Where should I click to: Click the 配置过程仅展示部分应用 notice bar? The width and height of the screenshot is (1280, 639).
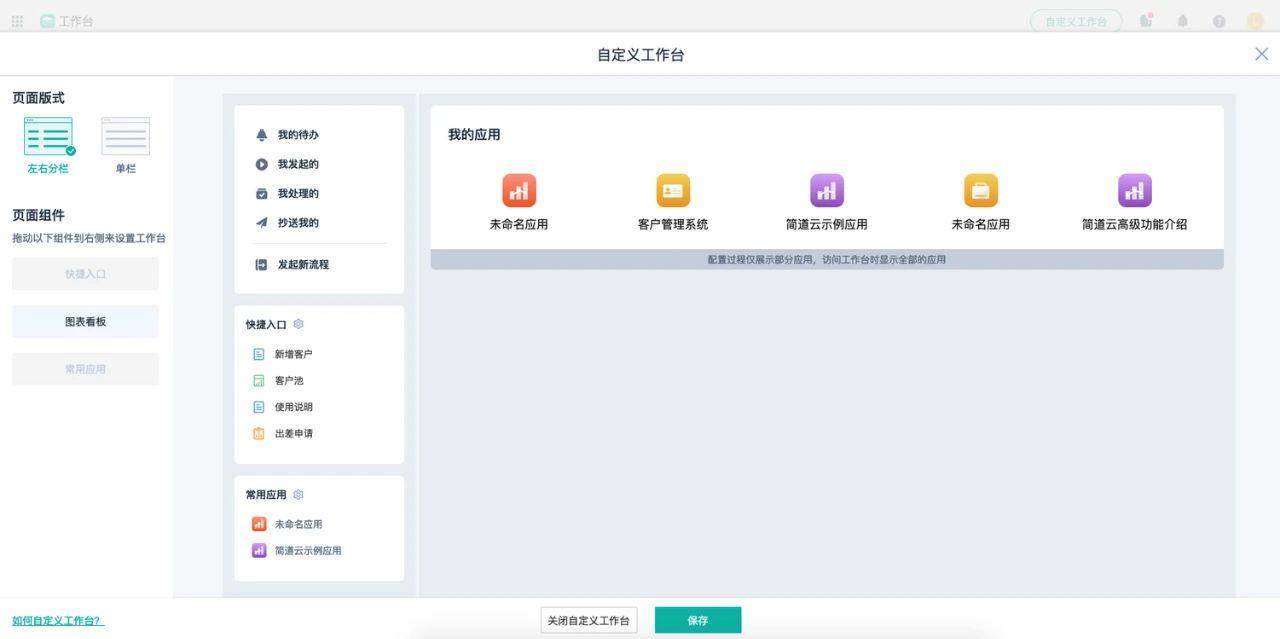click(827, 260)
